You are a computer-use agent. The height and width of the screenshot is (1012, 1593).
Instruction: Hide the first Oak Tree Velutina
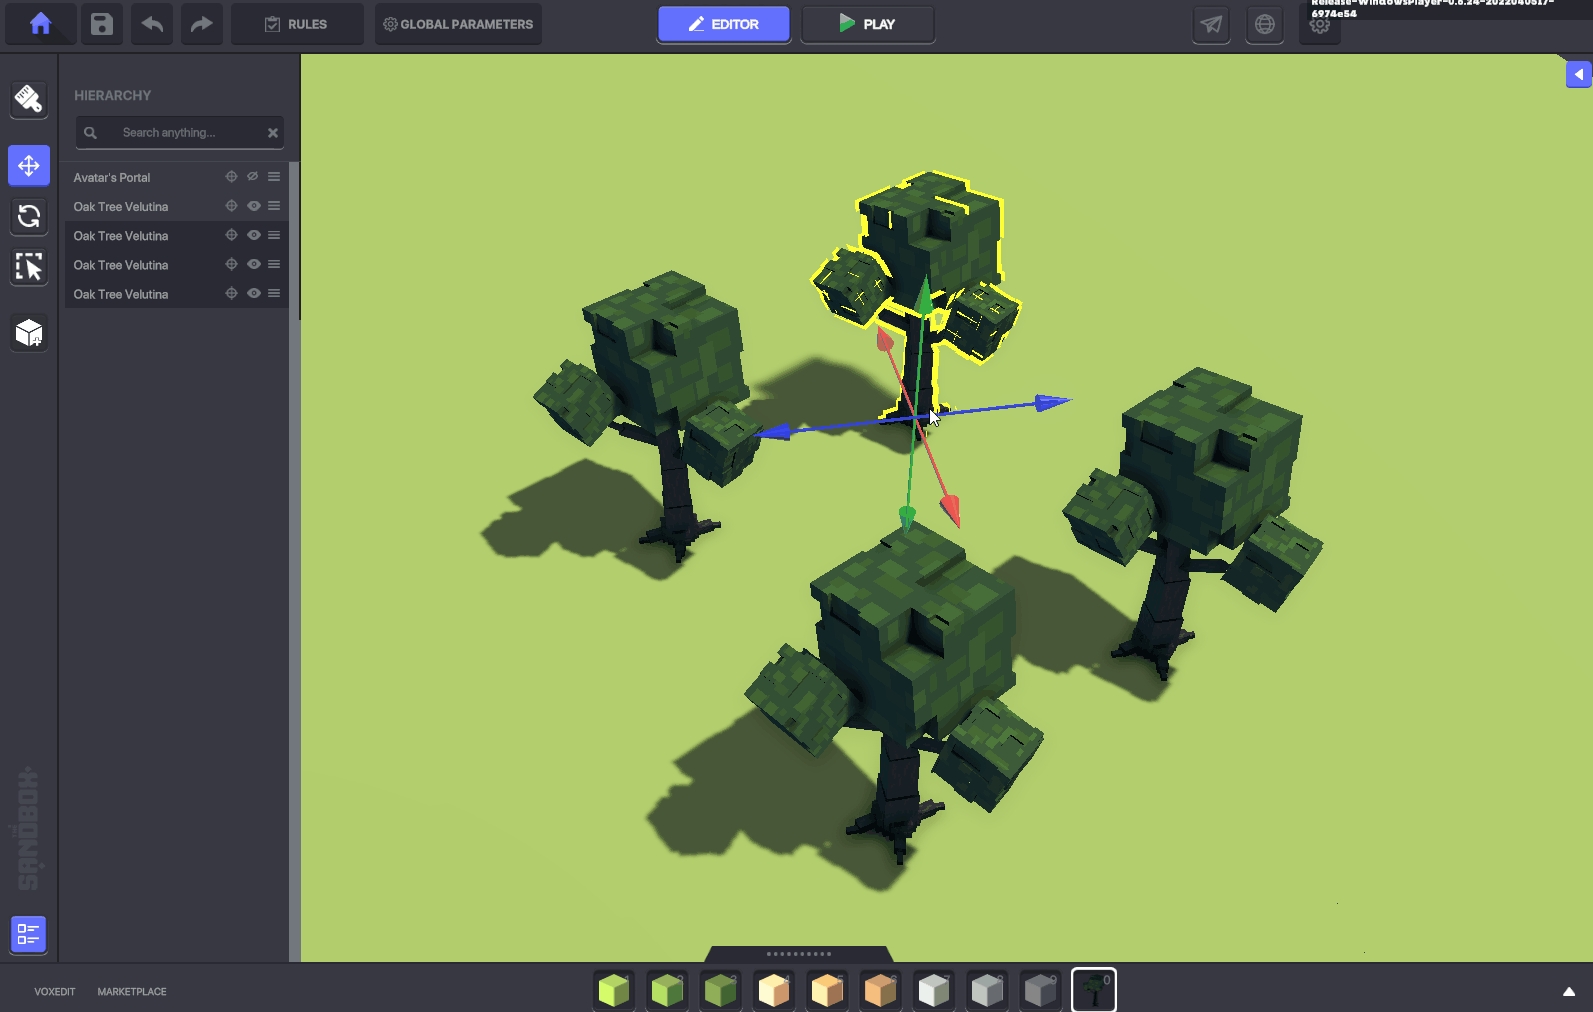click(254, 206)
